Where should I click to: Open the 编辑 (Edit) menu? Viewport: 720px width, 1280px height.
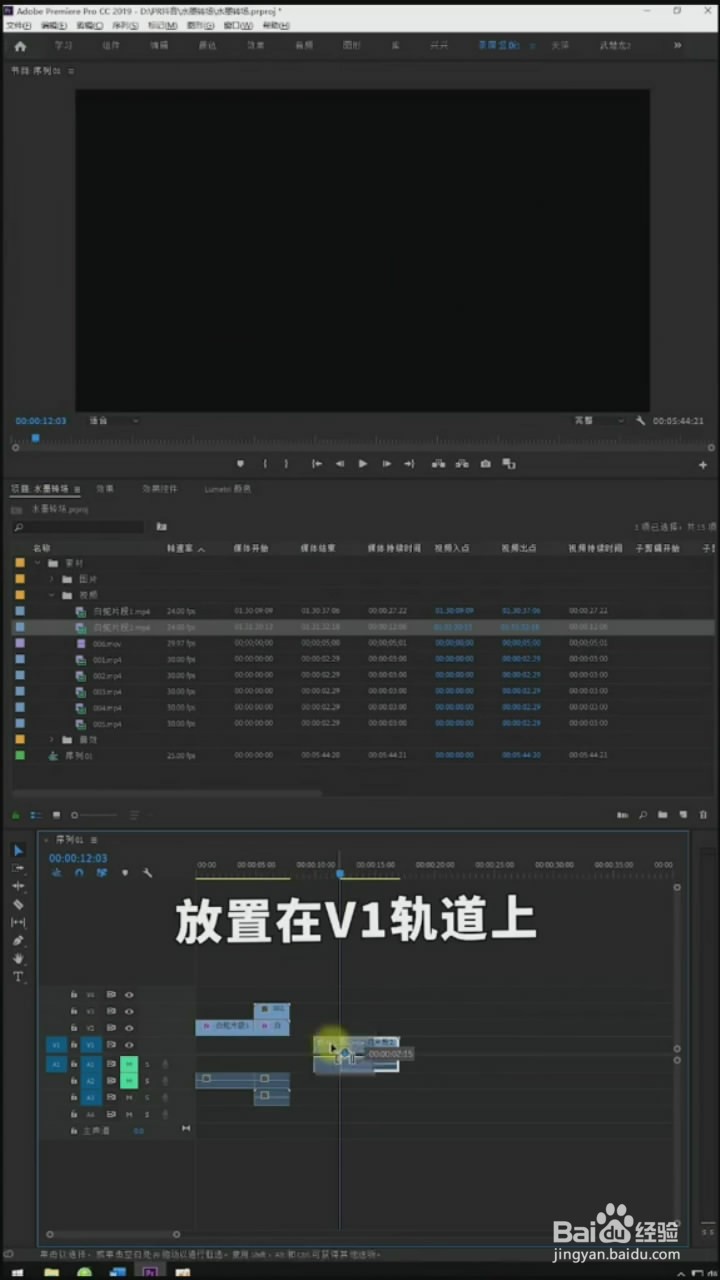click(x=52, y=25)
